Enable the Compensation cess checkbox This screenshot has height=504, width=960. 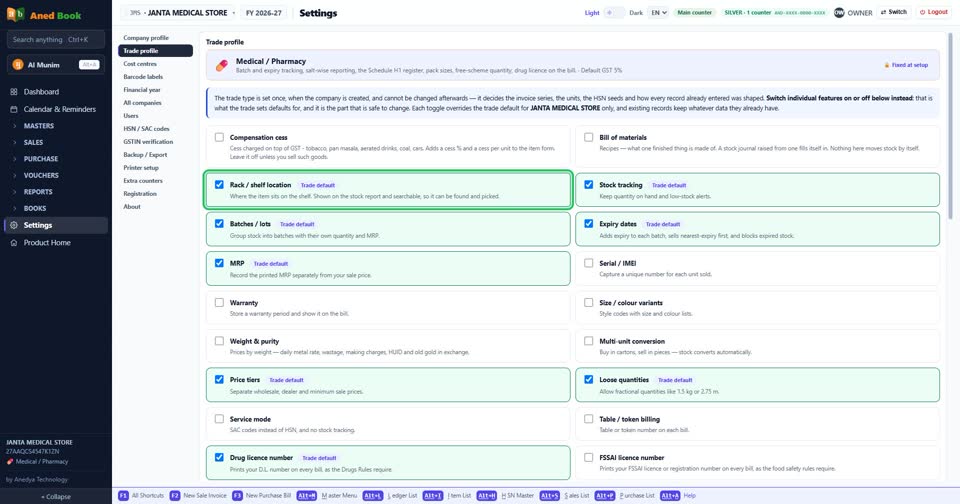[219, 137]
